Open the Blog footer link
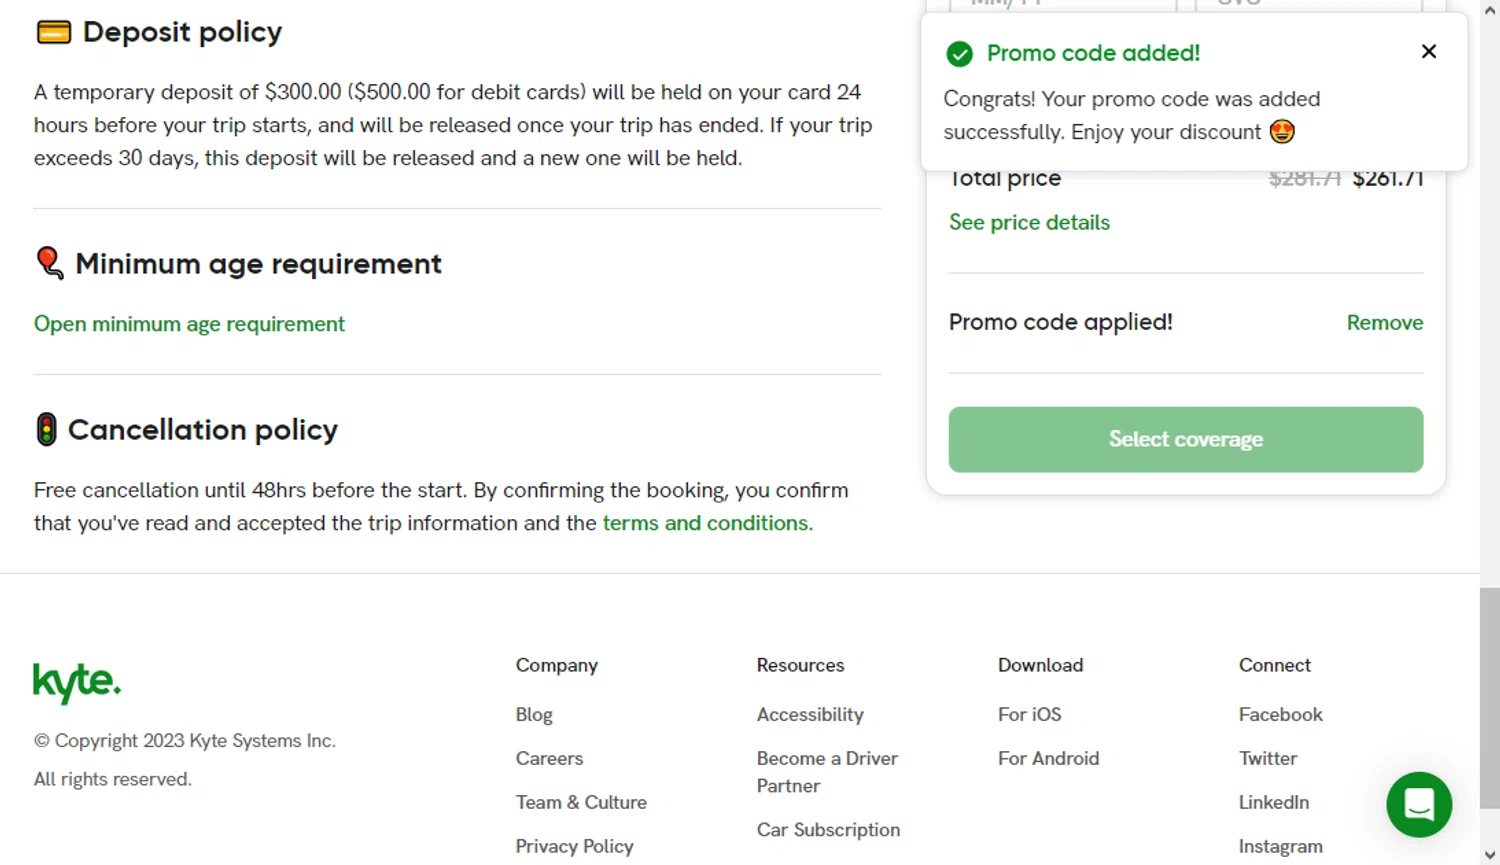Viewport: 1500px width, 865px height. tap(534, 715)
